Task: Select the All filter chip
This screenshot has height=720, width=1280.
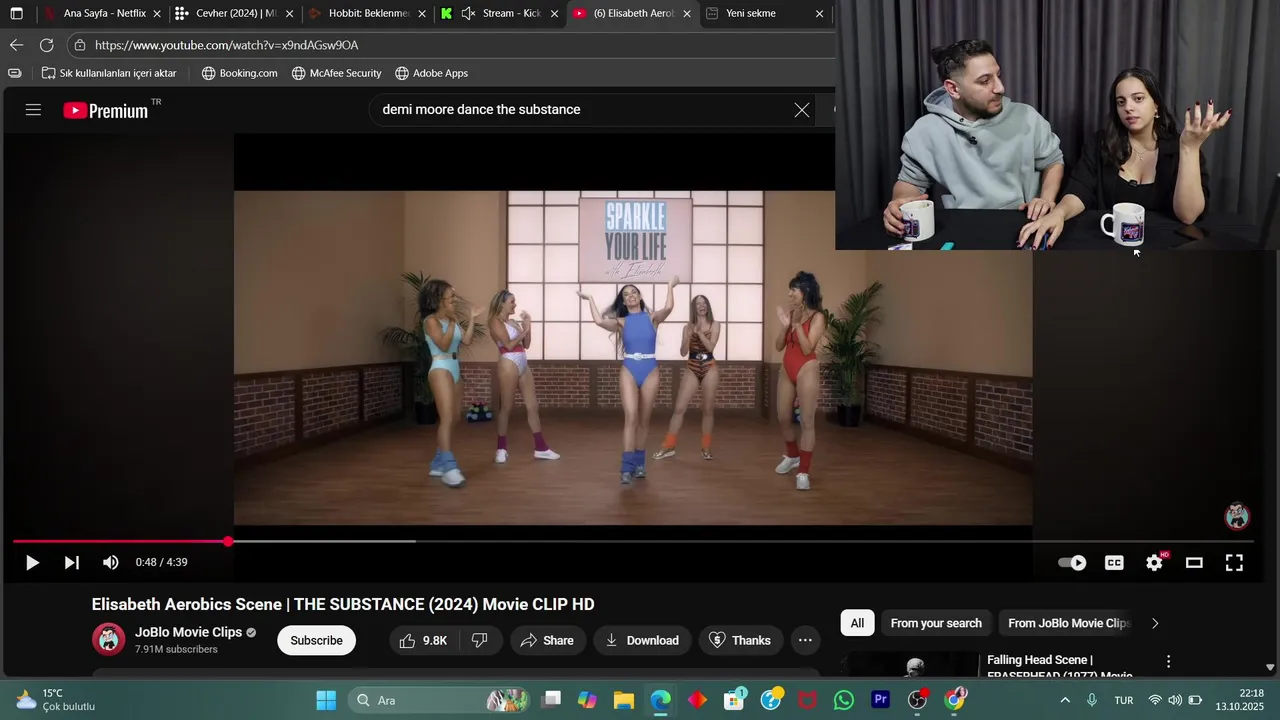Action: (x=857, y=623)
